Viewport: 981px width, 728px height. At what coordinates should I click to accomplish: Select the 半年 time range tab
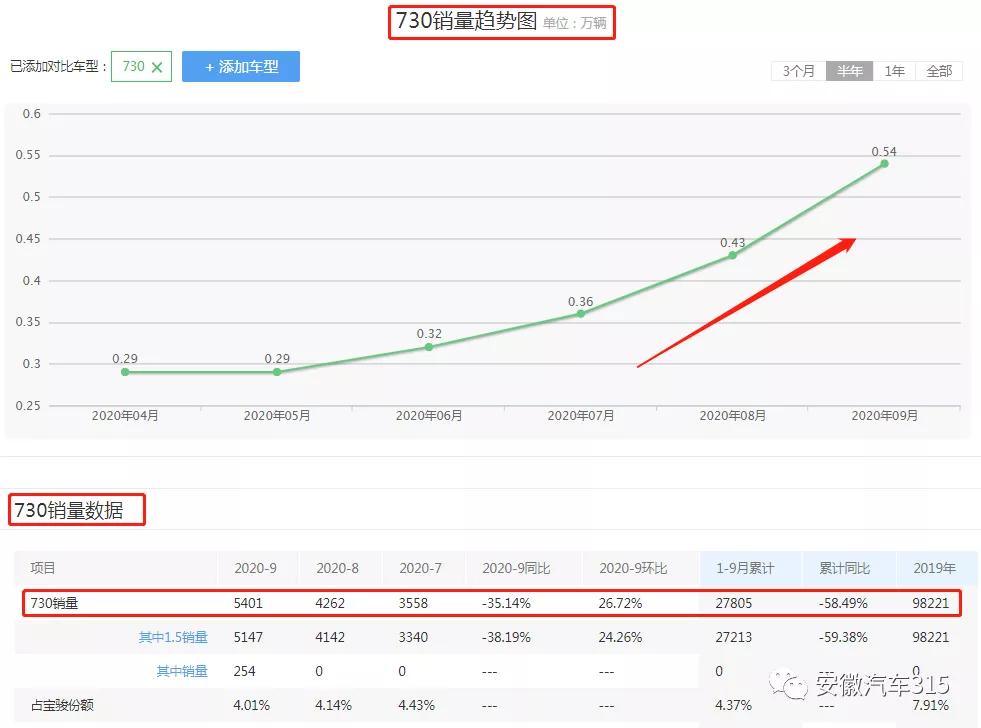tap(849, 71)
